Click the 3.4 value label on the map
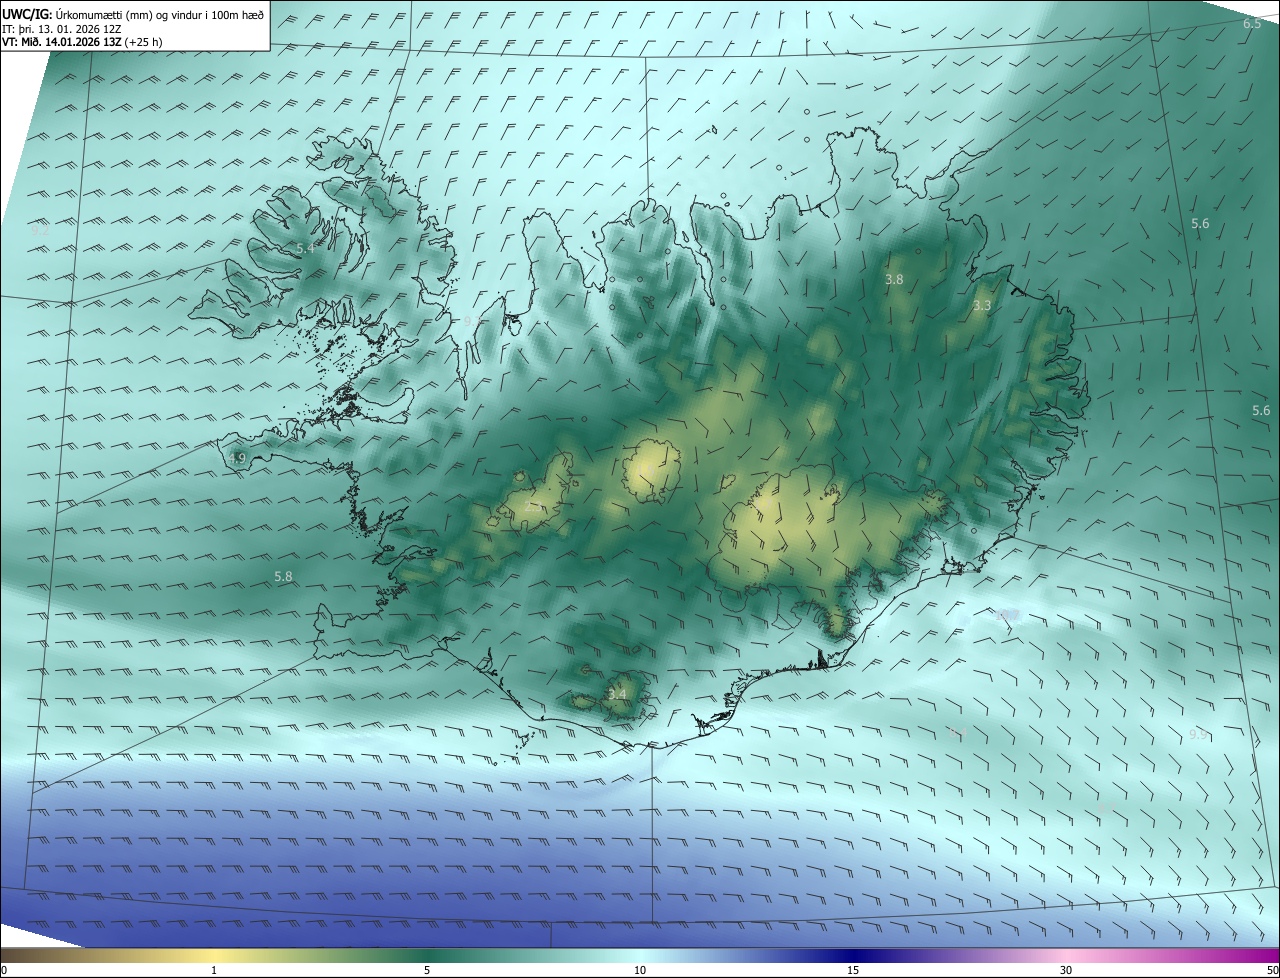Image resolution: width=1280 pixels, height=978 pixels. [x=617, y=694]
